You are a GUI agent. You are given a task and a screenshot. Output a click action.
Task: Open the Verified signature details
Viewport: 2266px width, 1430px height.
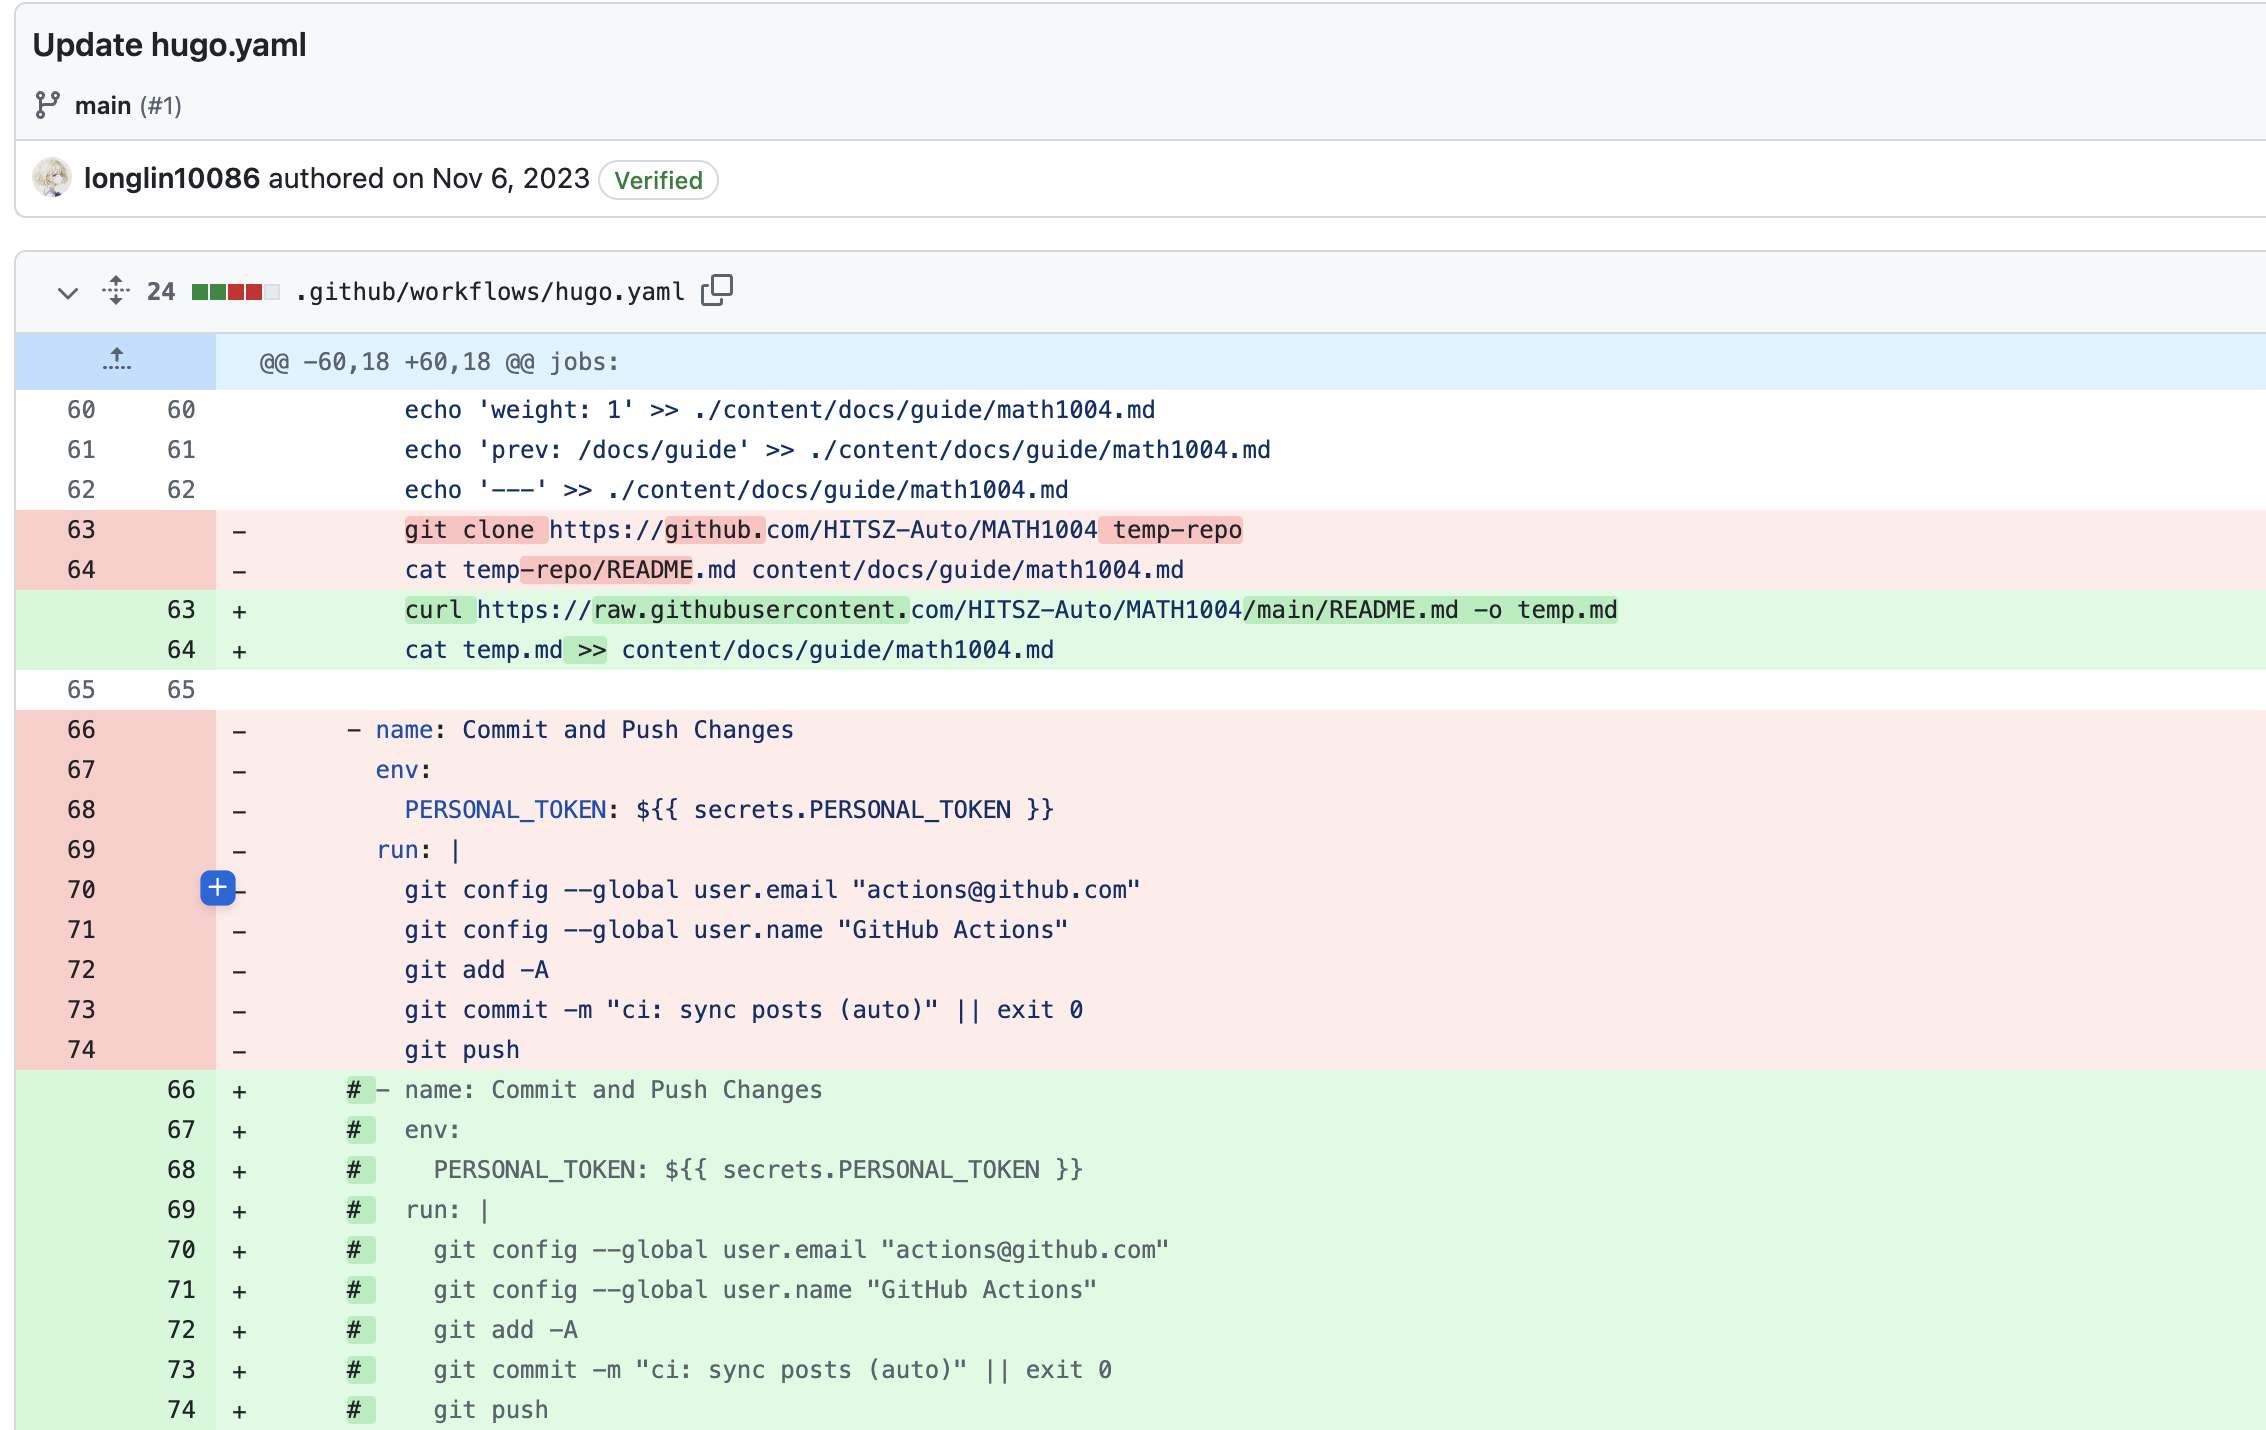(657, 180)
